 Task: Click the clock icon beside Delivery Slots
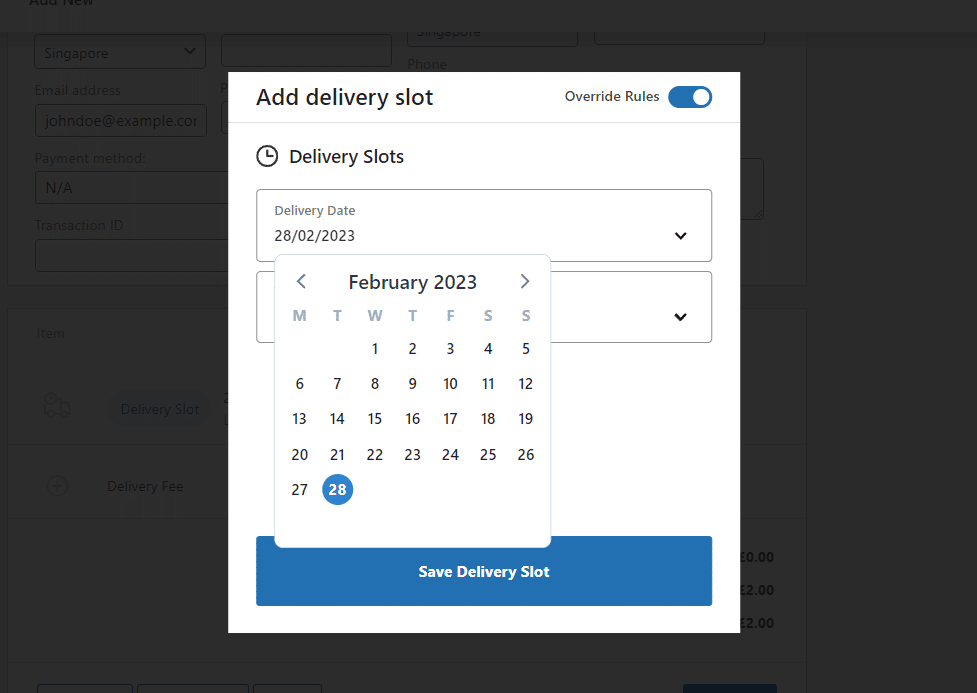coord(266,156)
